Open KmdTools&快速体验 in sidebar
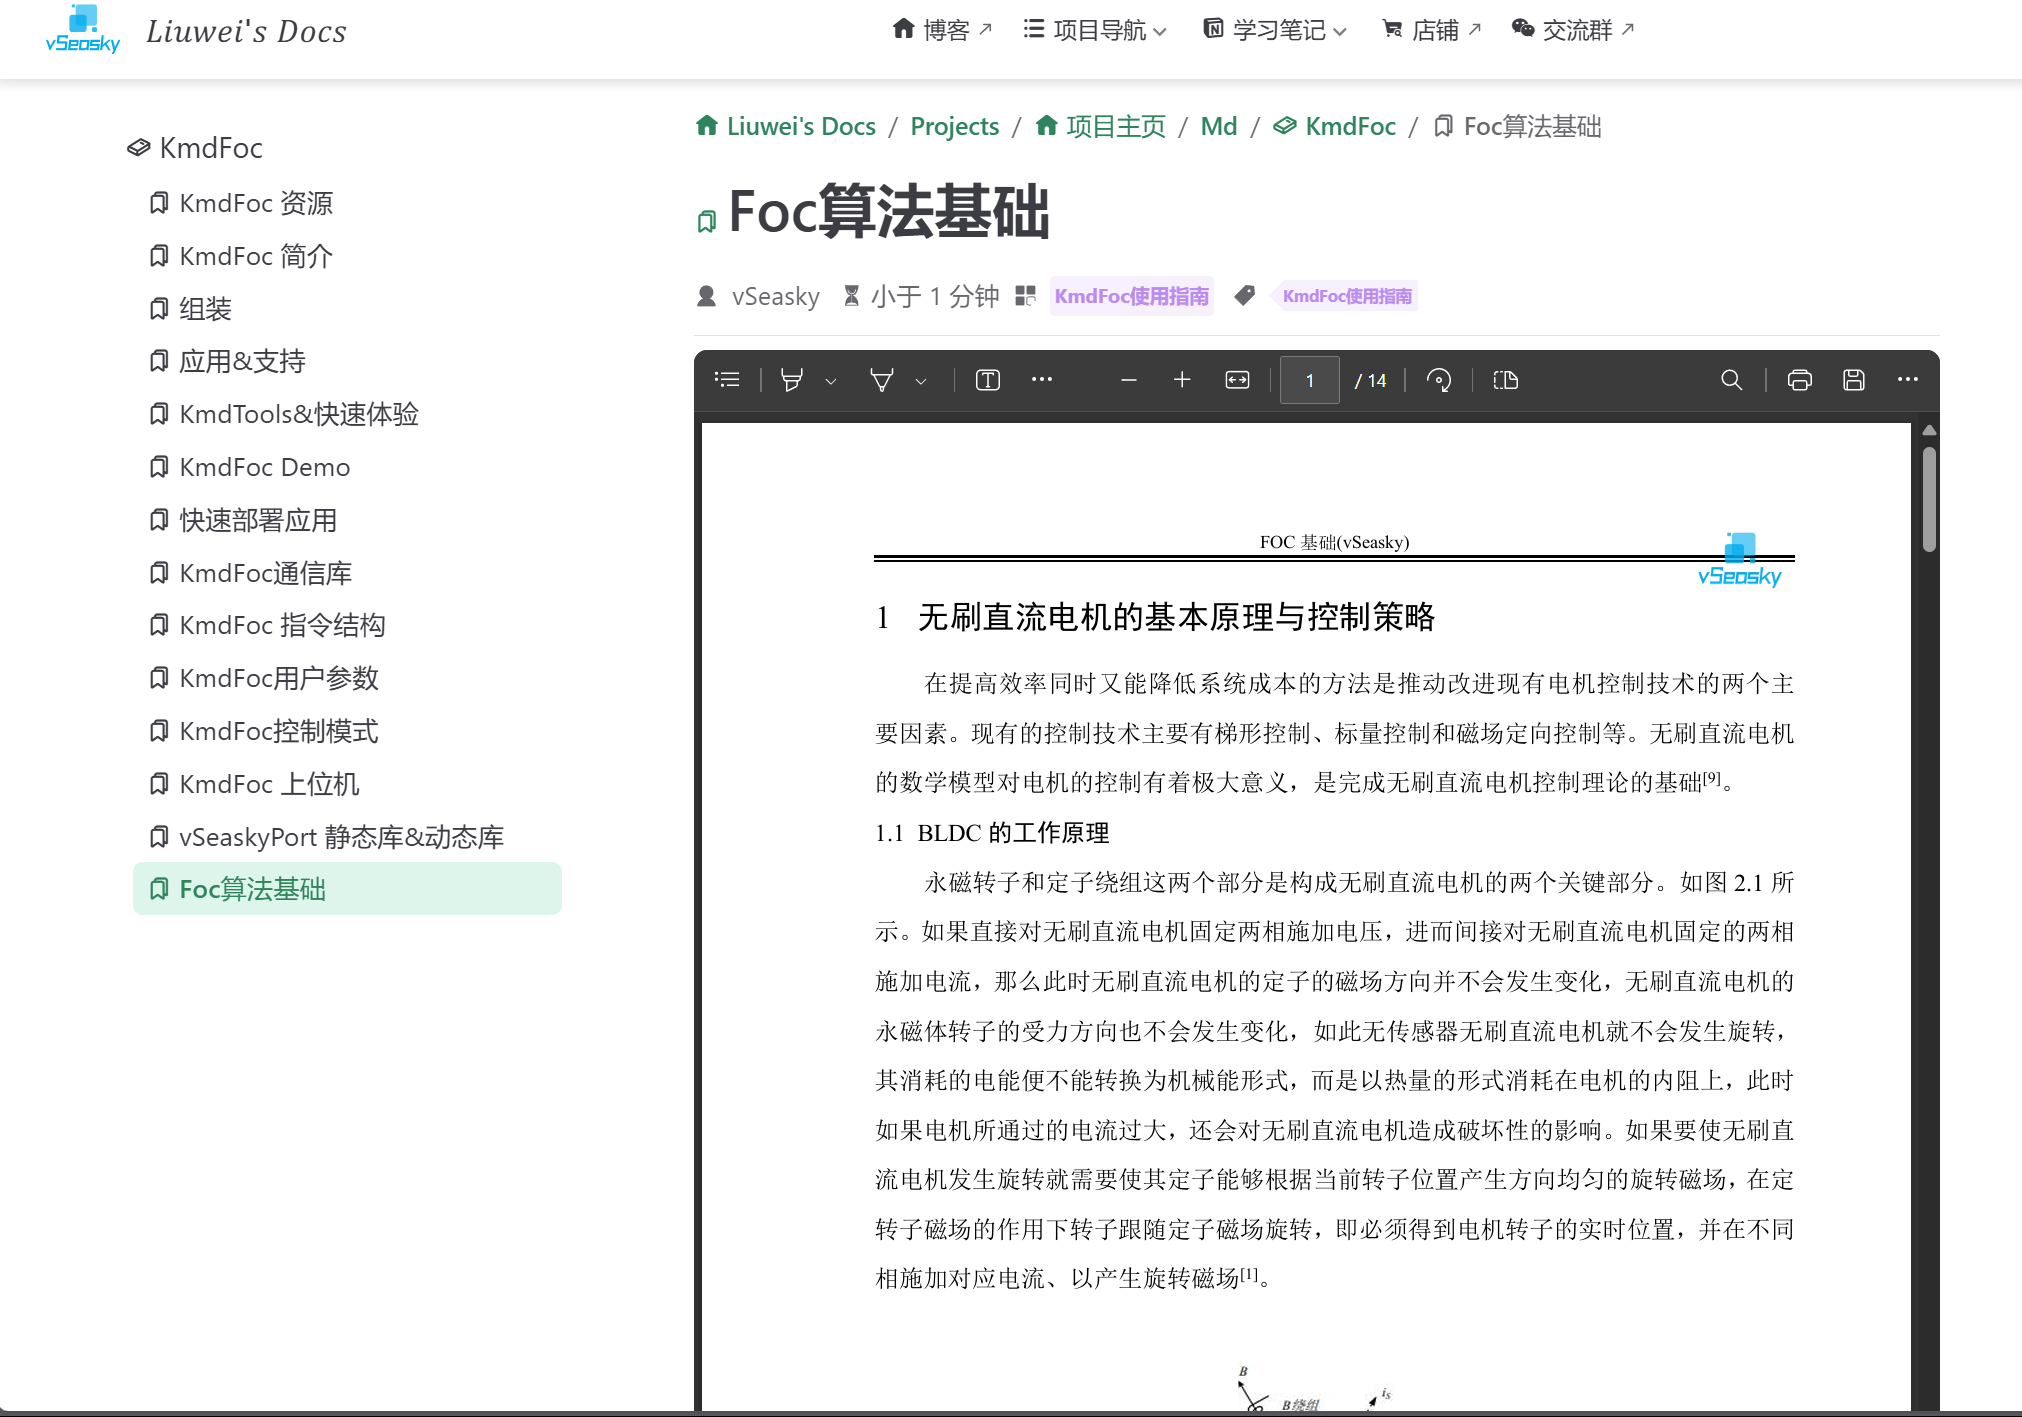The image size is (2022, 1417). pyautogui.click(x=347, y=414)
